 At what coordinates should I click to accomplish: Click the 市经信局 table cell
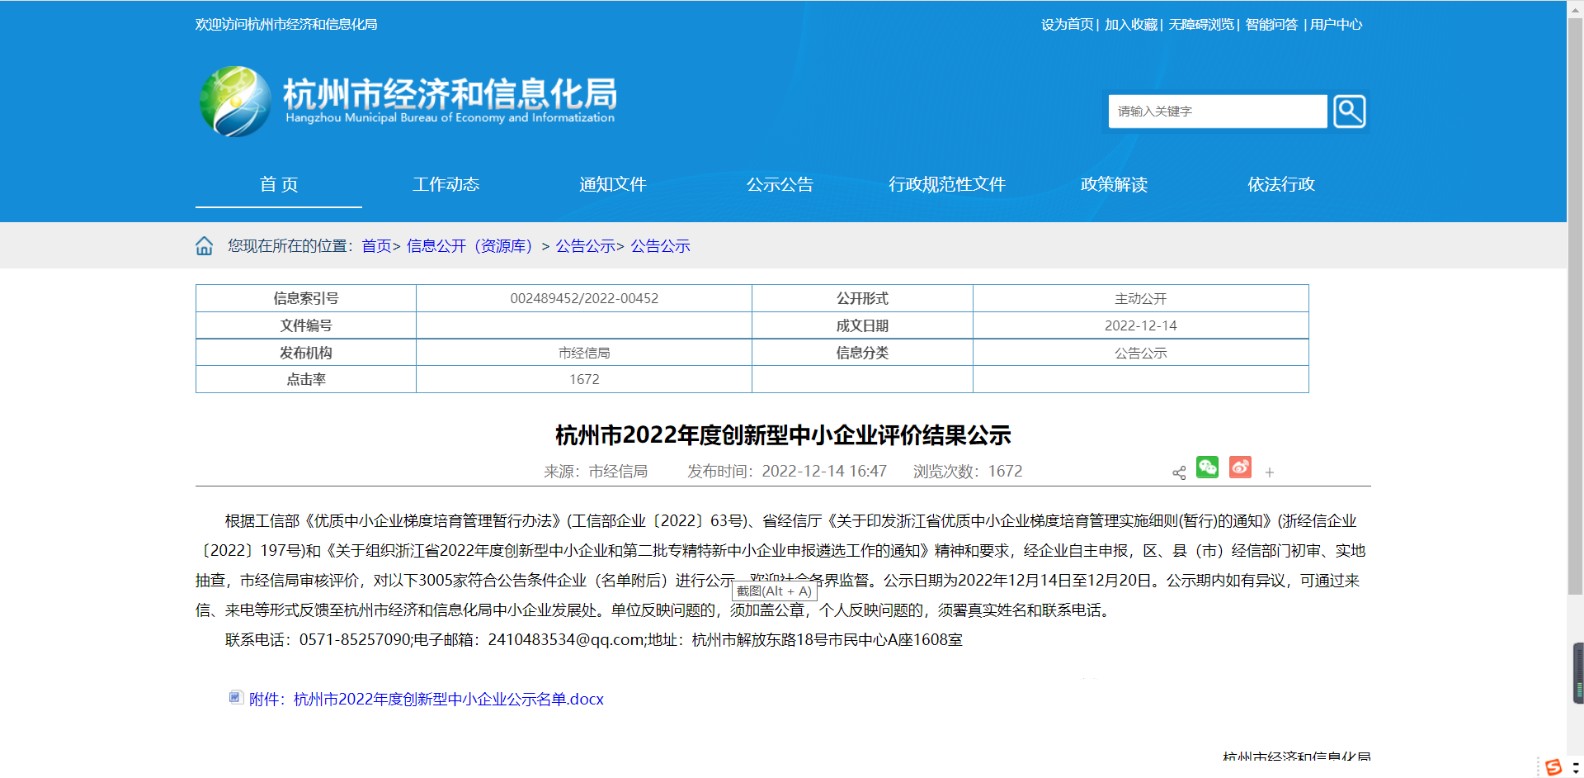coord(584,352)
